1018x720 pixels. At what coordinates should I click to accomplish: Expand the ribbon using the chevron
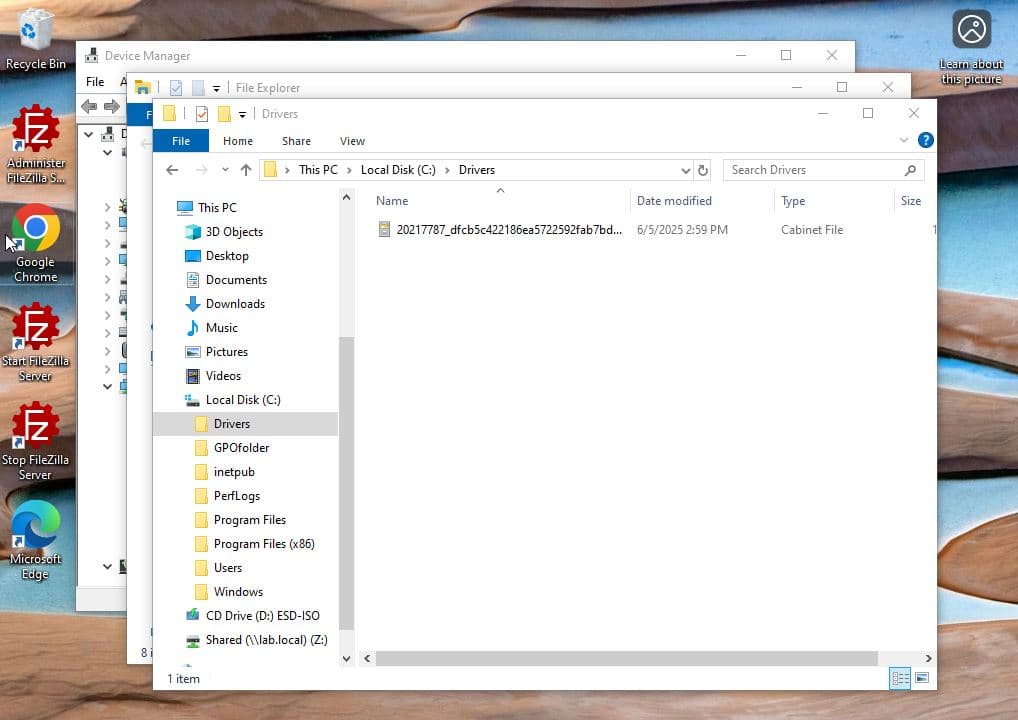(904, 141)
